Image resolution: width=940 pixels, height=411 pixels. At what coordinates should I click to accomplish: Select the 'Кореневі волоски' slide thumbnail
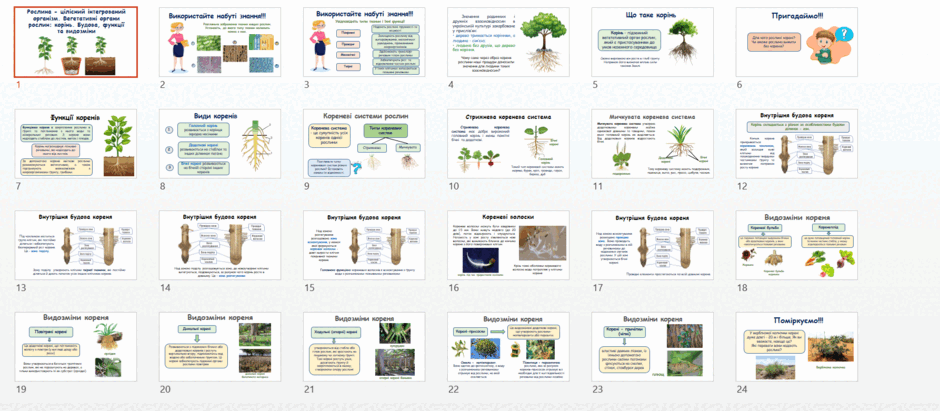coord(508,245)
